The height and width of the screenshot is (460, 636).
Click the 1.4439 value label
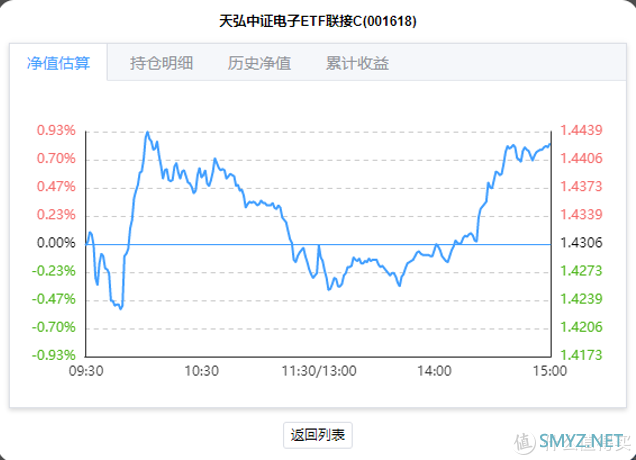click(x=581, y=130)
